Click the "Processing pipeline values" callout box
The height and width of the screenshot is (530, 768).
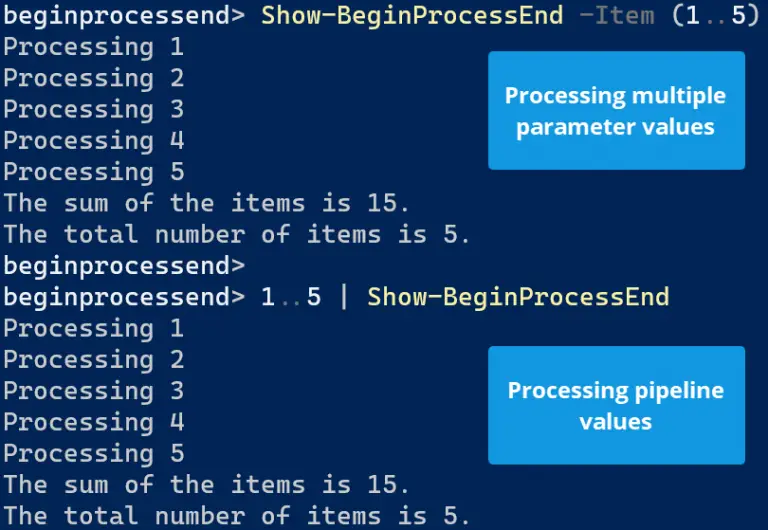616,406
